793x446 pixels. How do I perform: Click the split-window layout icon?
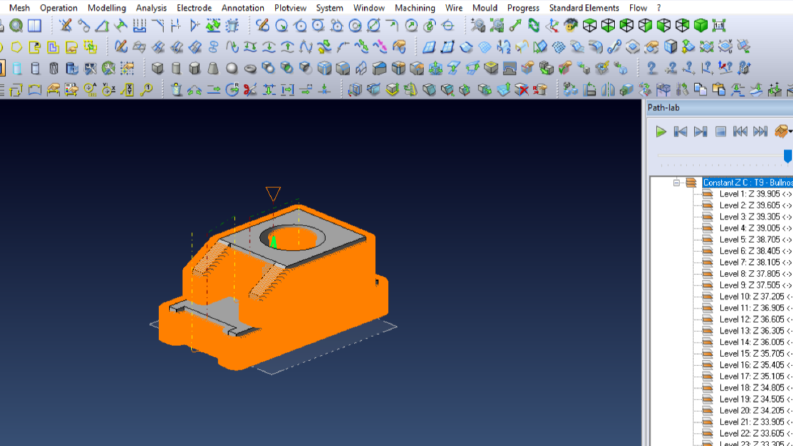(x=35, y=25)
